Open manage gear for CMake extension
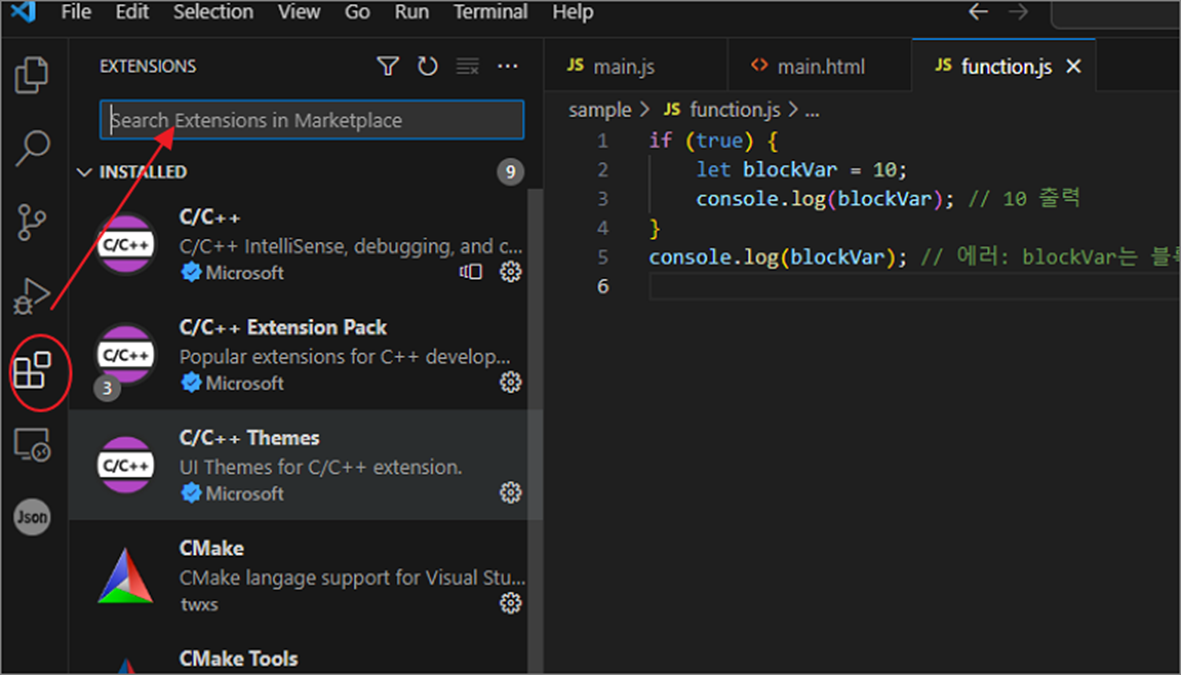The image size is (1181, 675). (x=511, y=603)
